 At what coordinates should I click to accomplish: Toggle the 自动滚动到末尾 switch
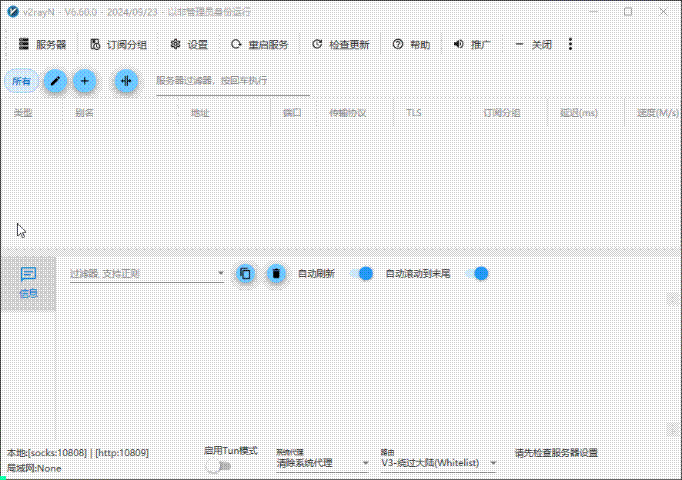click(x=476, y=273)
